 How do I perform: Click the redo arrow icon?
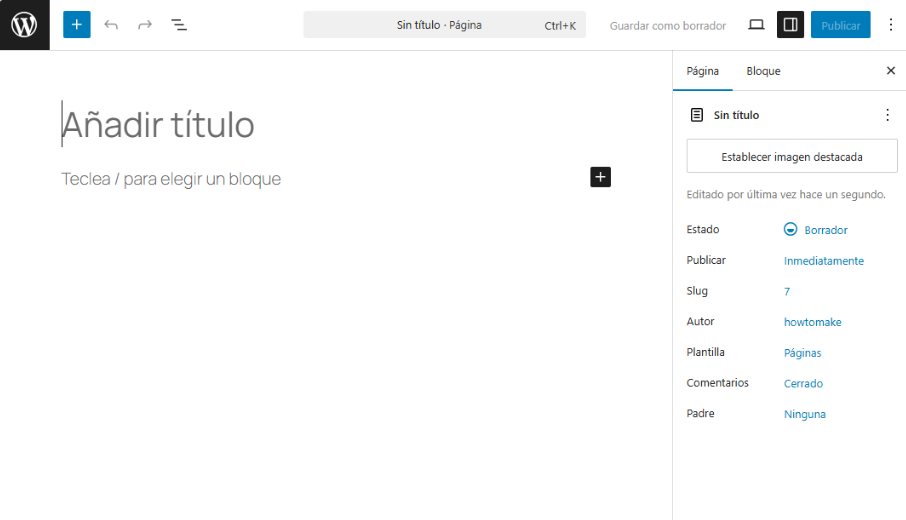tap(145, 25)
